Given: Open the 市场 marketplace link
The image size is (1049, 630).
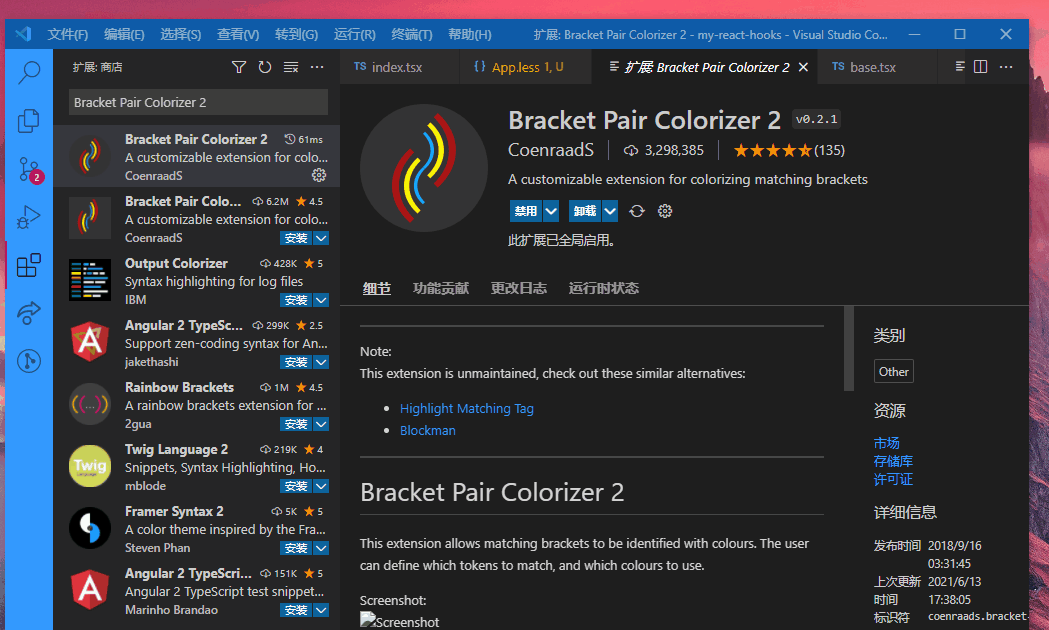Looking at the screenshot, I should (x=886, y=443).
